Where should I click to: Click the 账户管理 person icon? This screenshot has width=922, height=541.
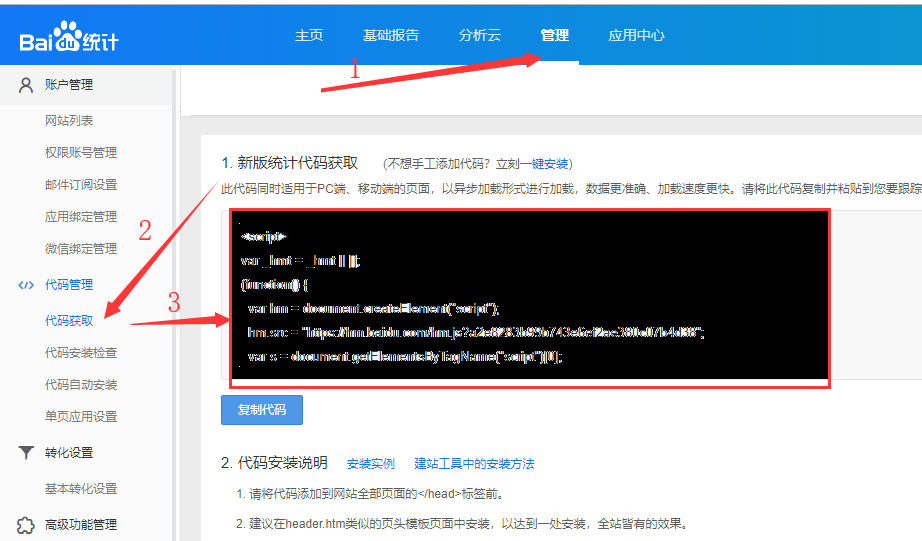[26, 85]
